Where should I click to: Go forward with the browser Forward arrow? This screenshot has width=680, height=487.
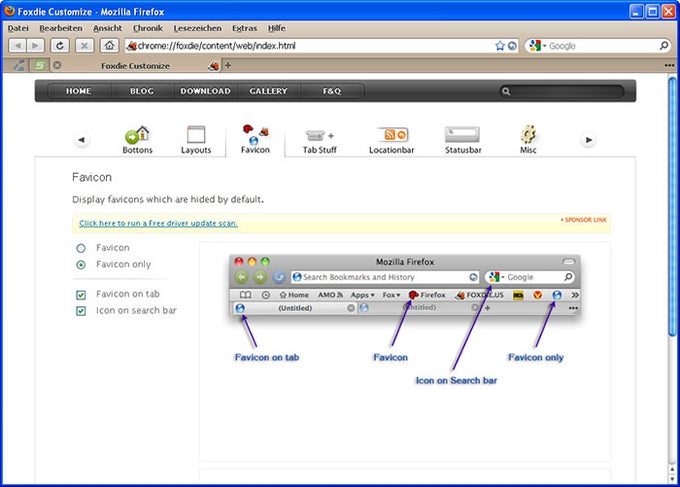[35, 46]
